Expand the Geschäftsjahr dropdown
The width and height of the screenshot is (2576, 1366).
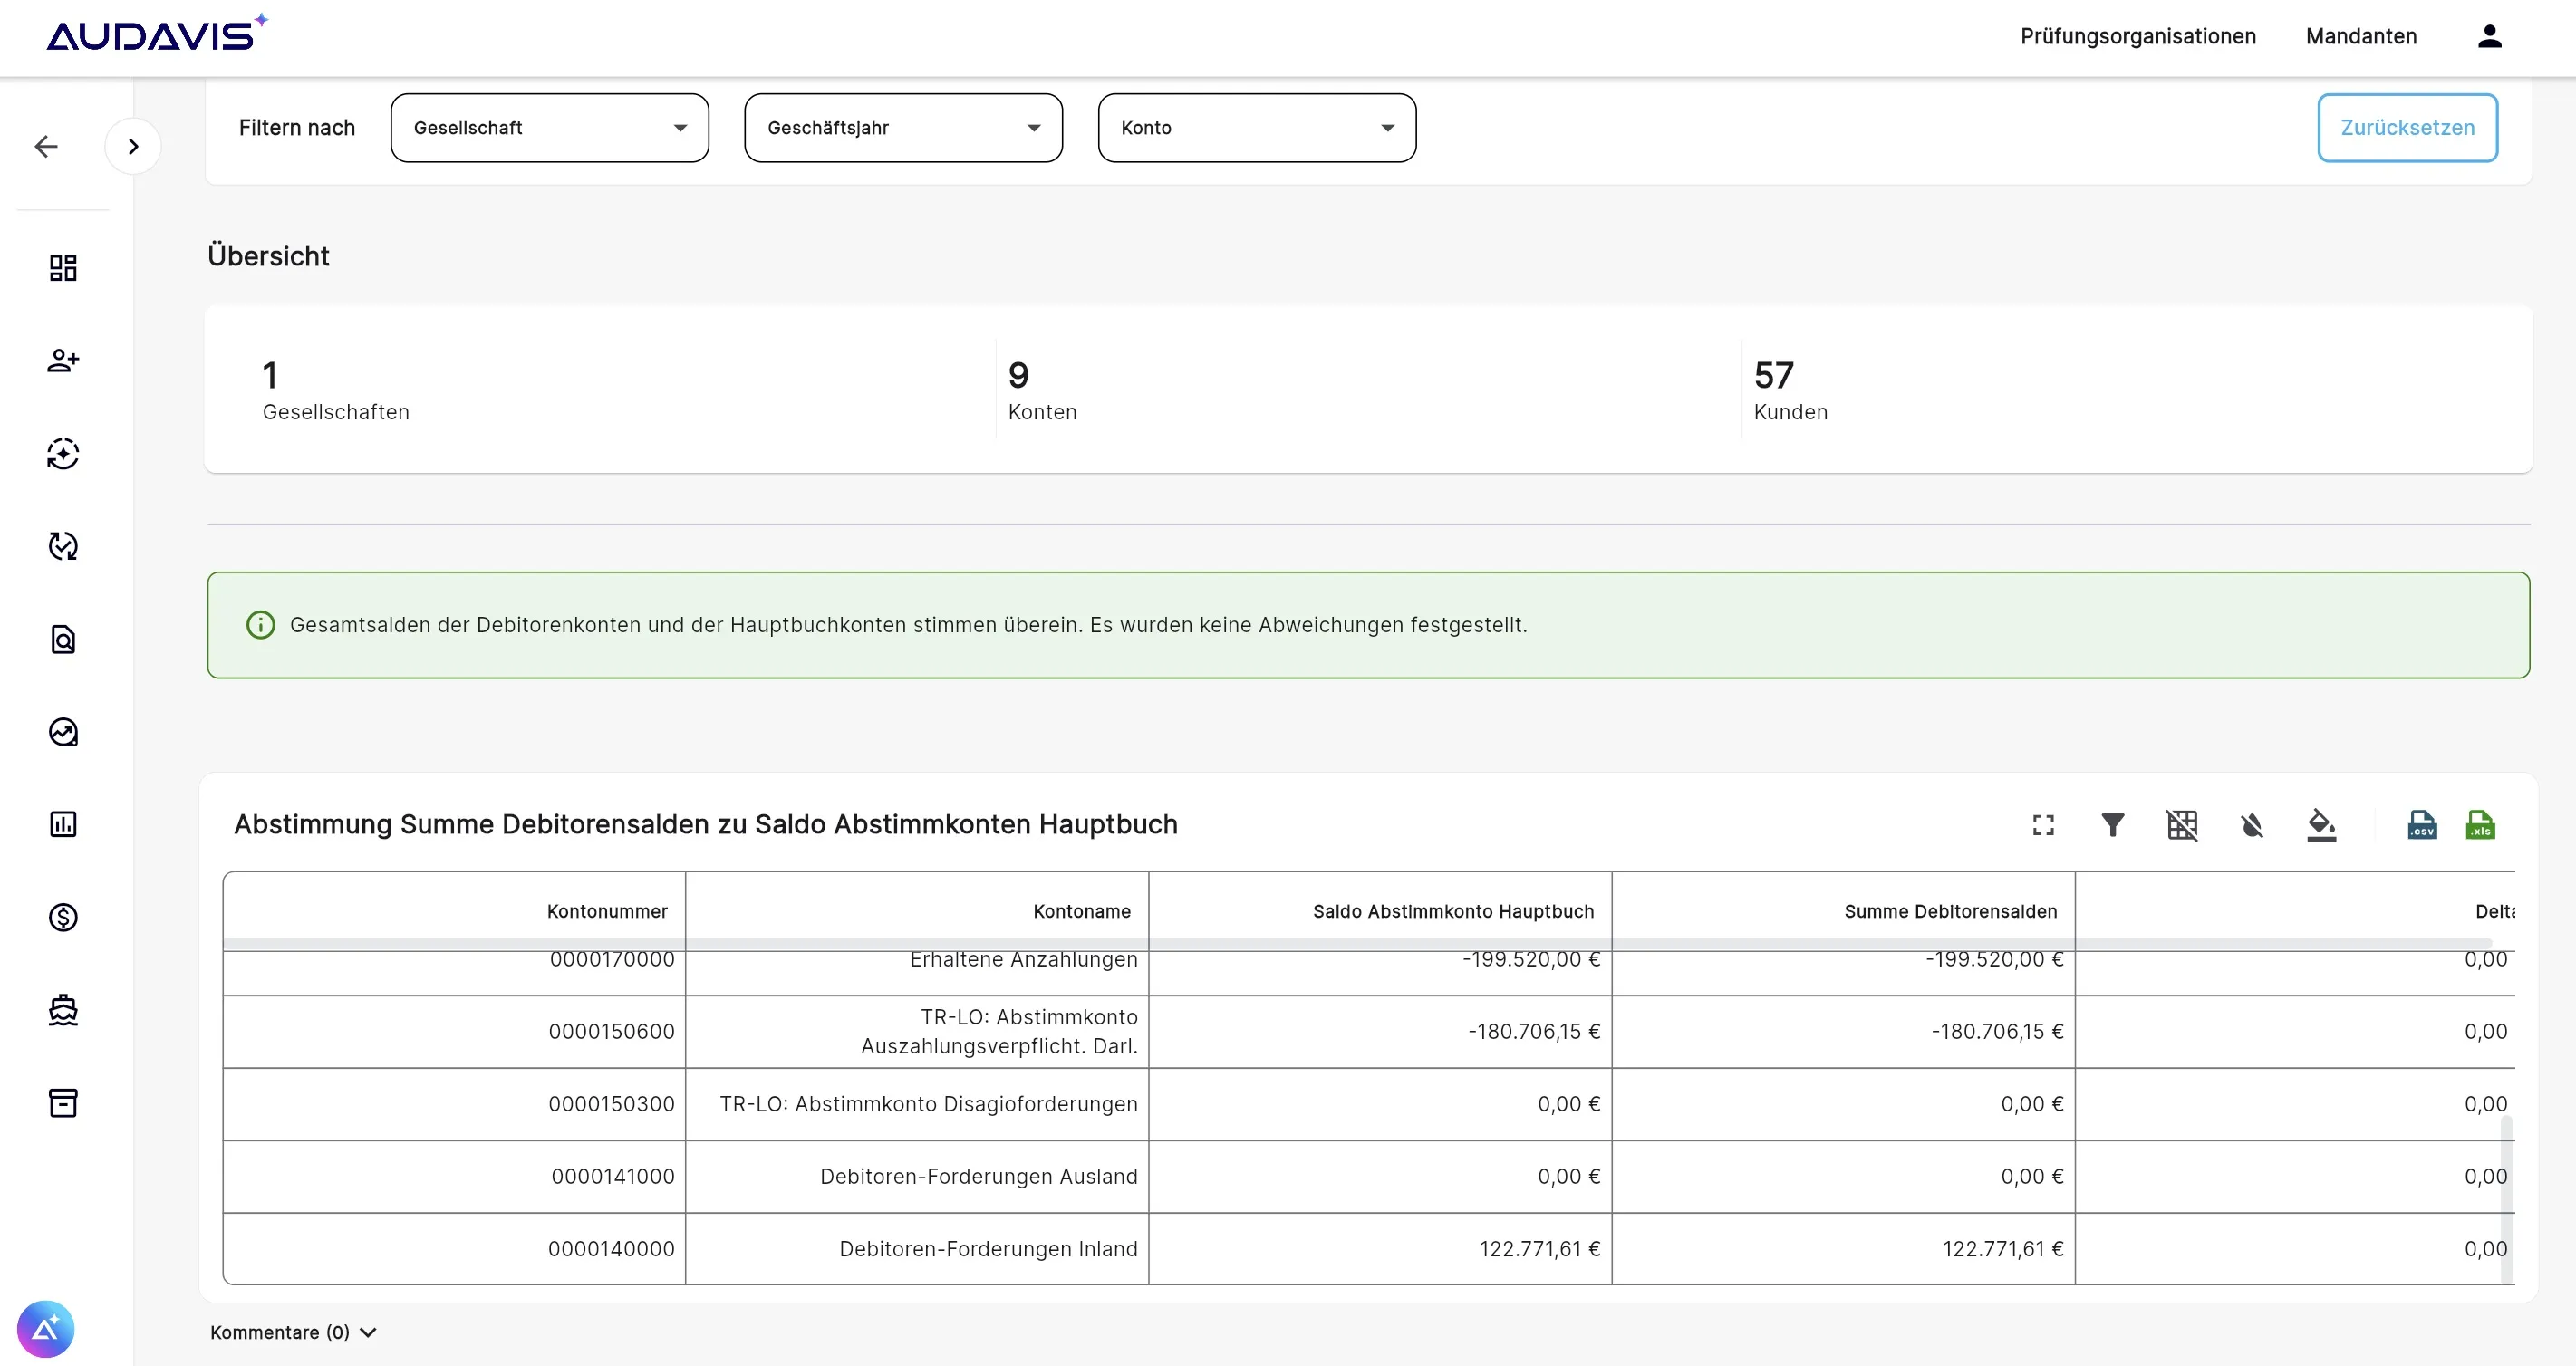tap(903, 127)
